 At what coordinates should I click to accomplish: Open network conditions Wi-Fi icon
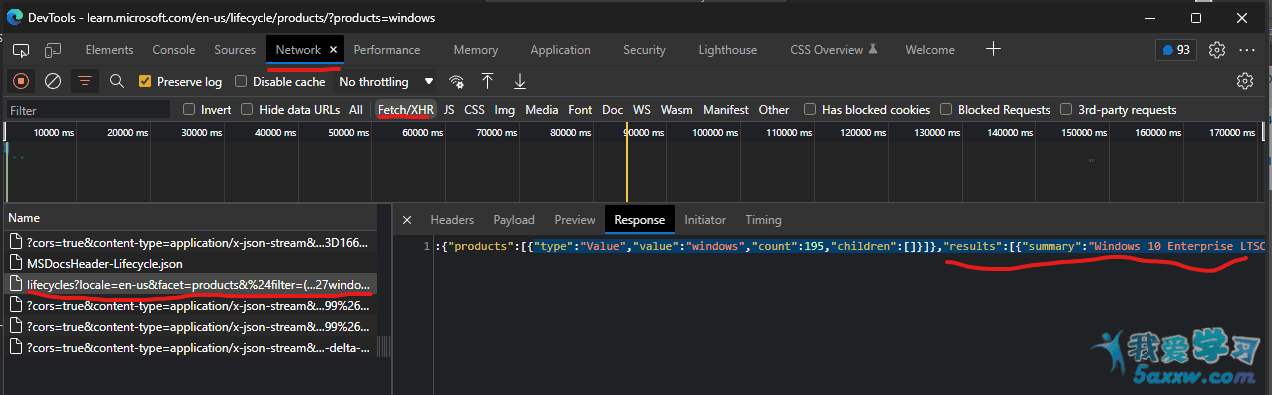tap(457, 81)
